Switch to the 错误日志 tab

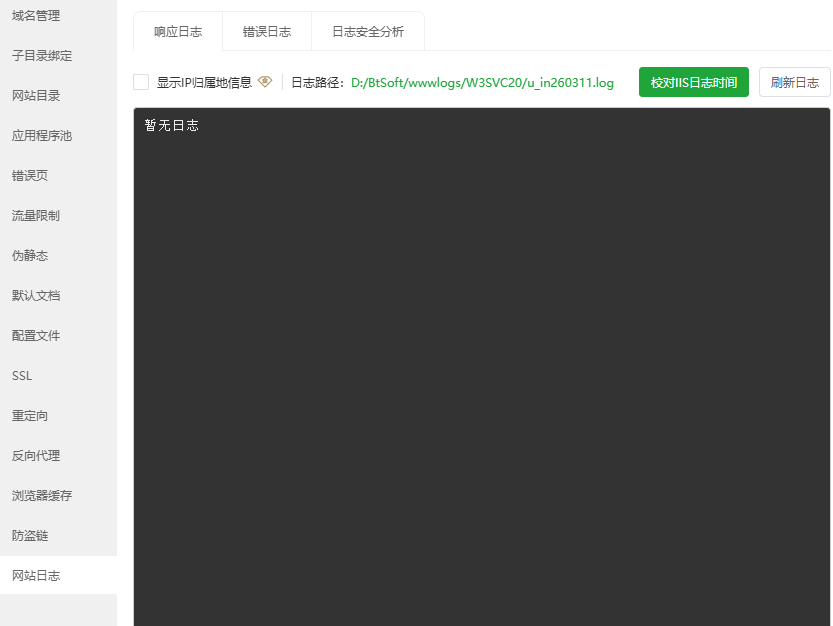pyautogui.click(x=266, y=31)
